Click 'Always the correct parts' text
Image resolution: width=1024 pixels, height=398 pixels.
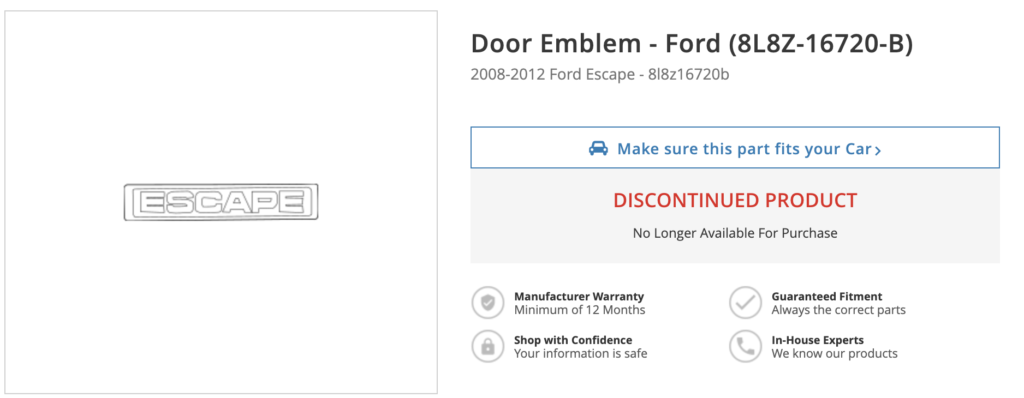pyautogui.click(x=839, y=310)
